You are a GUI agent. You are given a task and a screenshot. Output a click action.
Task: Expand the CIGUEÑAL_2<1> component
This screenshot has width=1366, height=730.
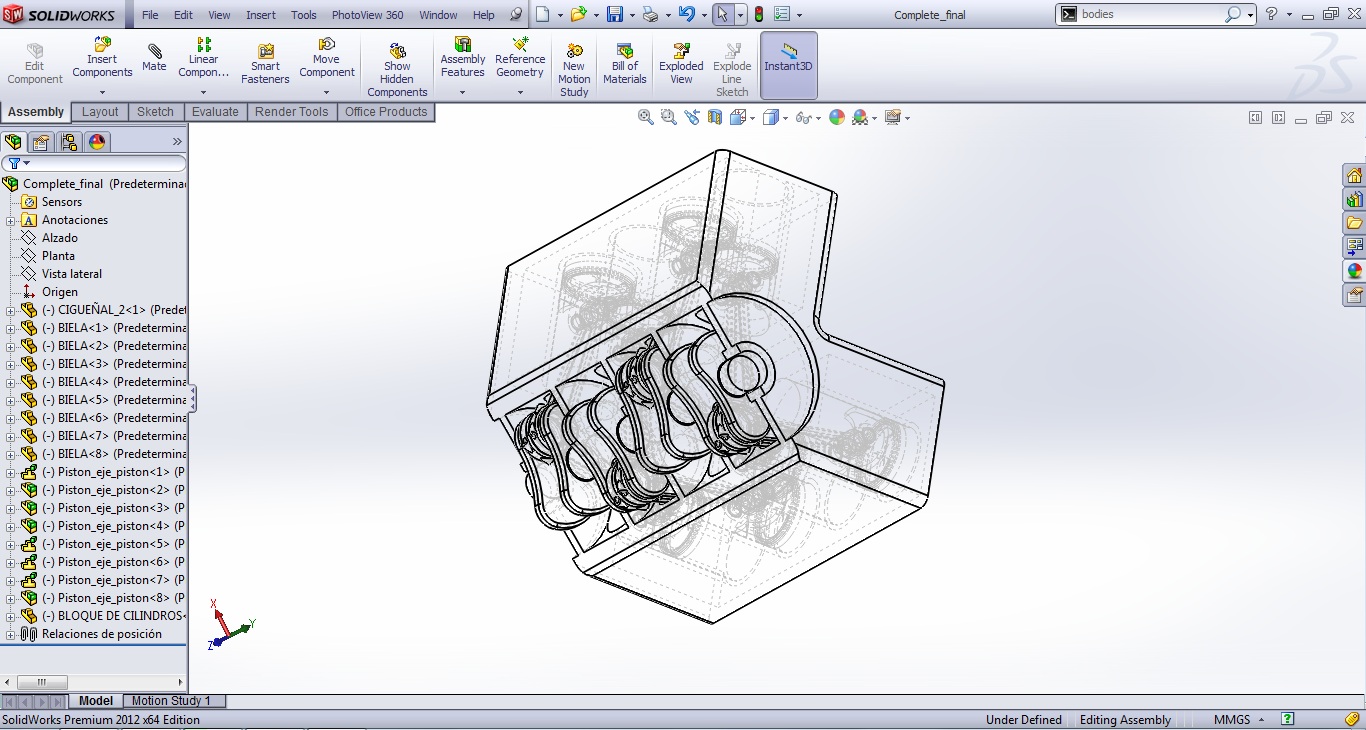click(11, 310)
